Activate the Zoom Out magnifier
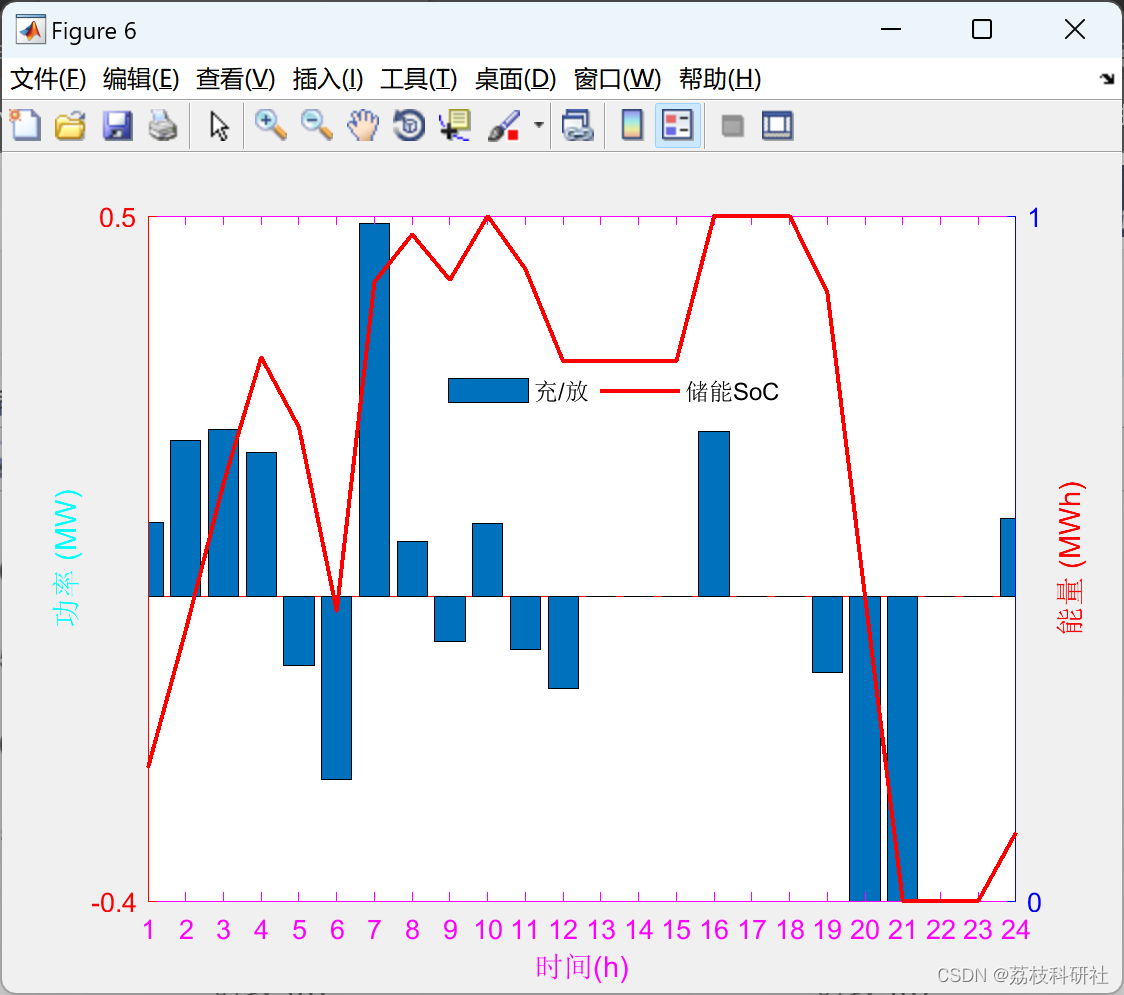The image size is (1124, 995). click(x=317, y=125)
